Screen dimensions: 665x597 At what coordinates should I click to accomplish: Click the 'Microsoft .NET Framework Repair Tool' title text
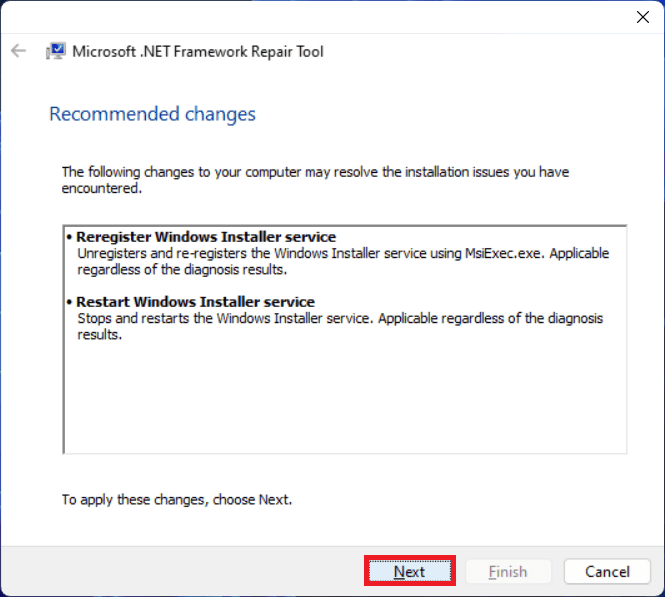click(198, 51)
